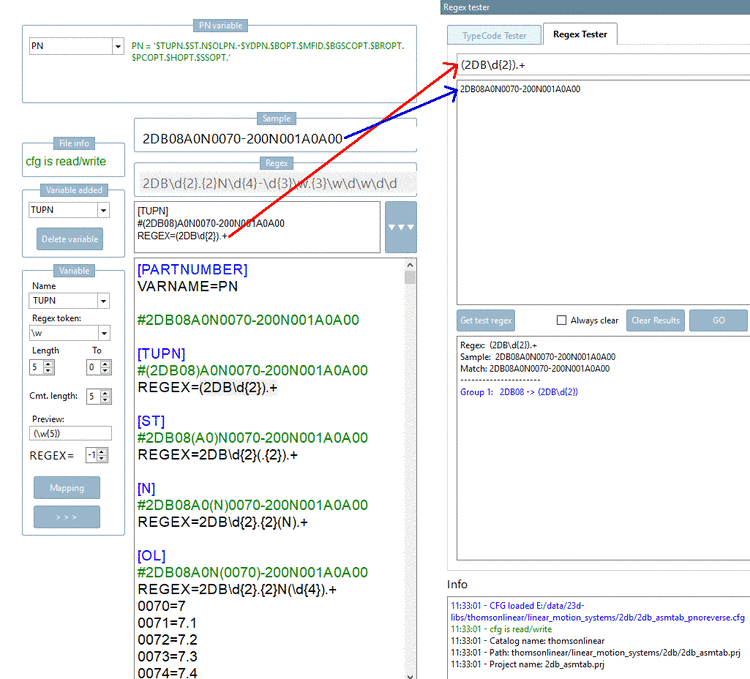Increase the Cmt. length stepper value

106,393
